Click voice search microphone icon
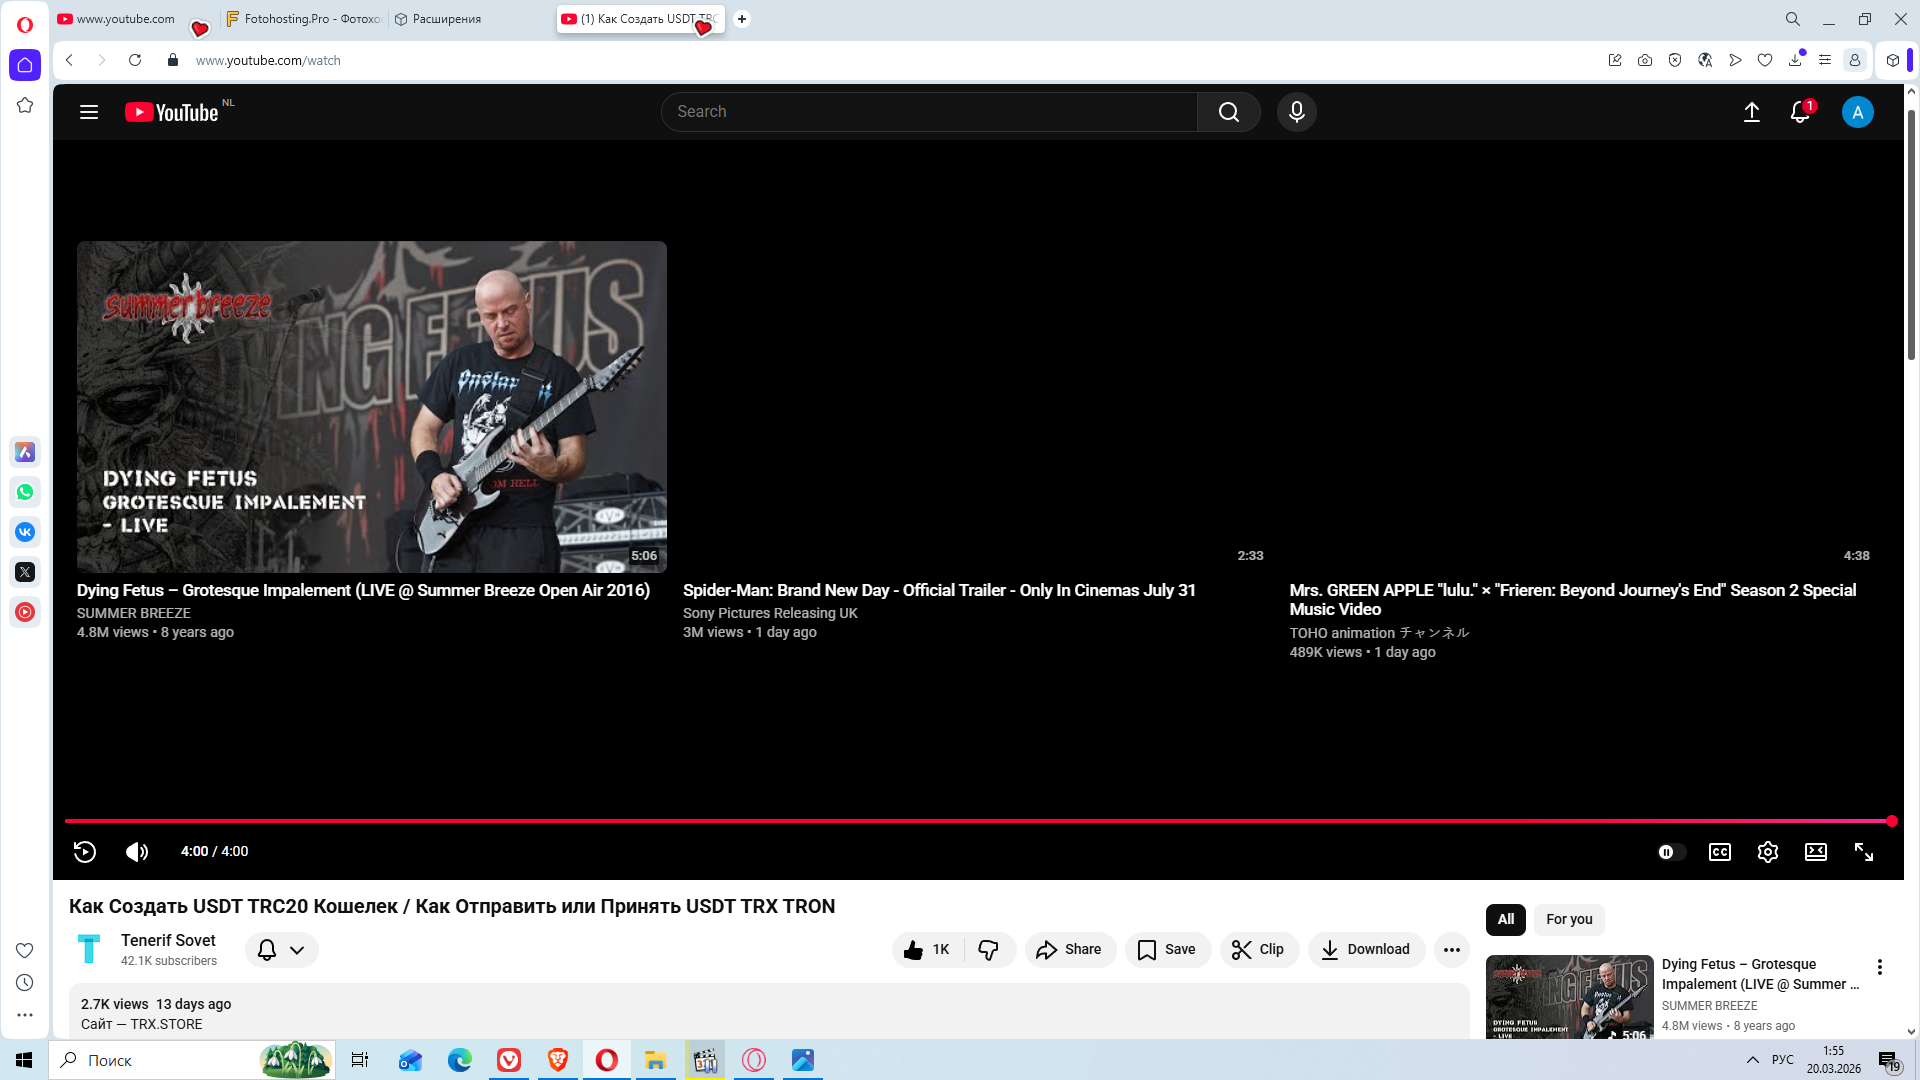Screen dimensions: 1920x1080 [1296, 112]
